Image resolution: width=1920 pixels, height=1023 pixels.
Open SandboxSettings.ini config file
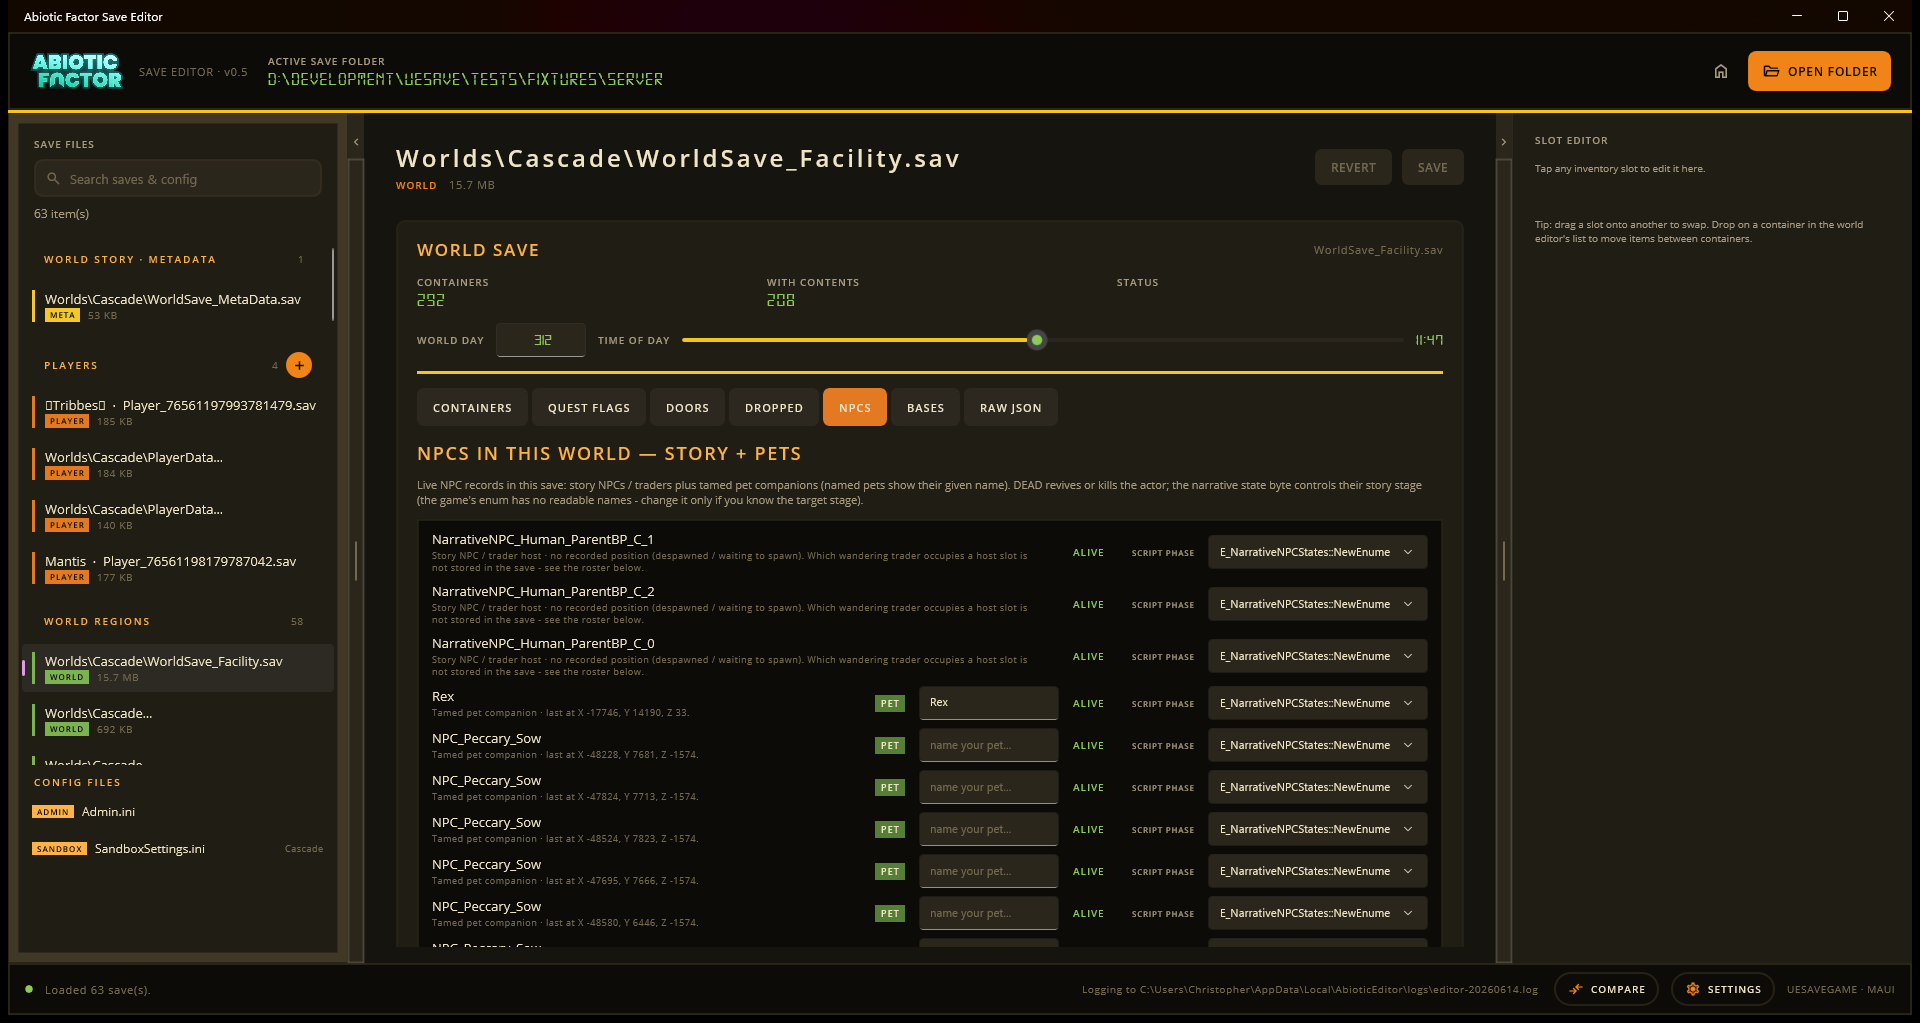tap(180, 849)
